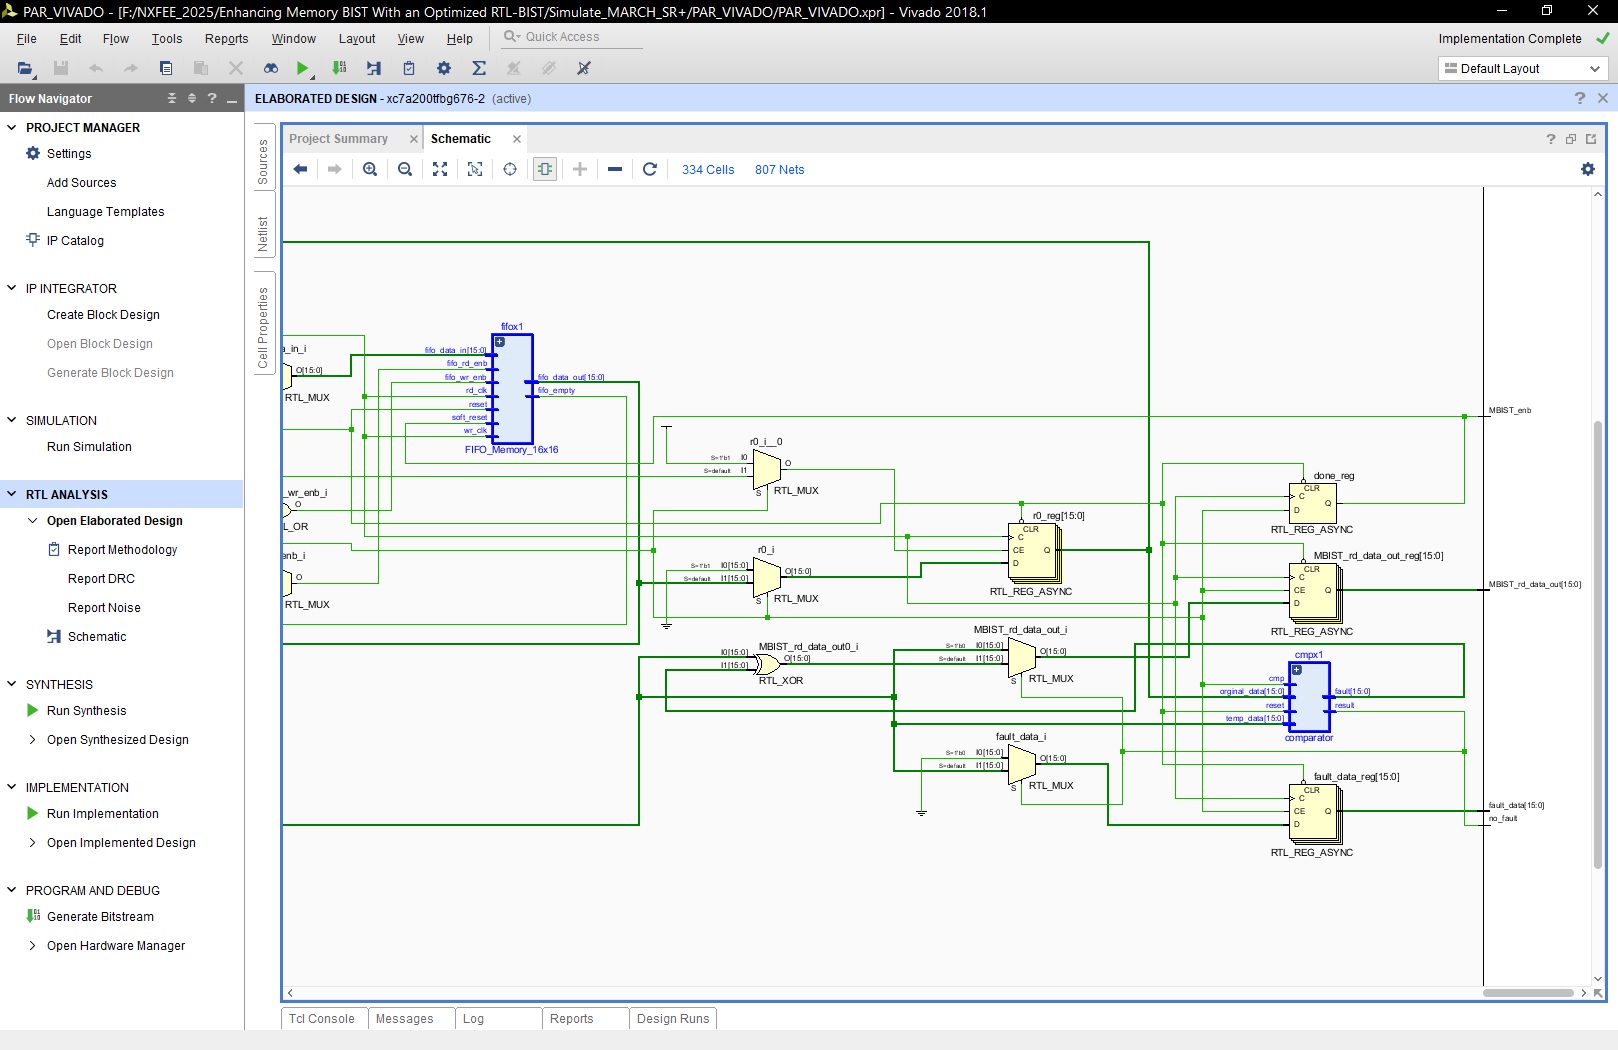This screenshot has width=1618, height=1050.
Task: Zoom in on the schematic view
Action: pos(370,169)
